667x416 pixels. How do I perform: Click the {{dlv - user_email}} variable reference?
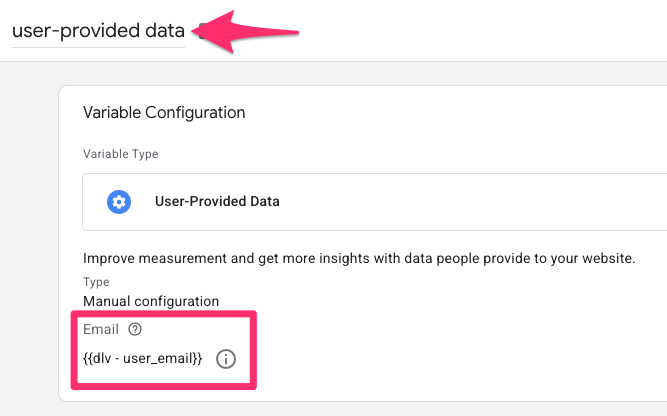(x=143, y=359)
